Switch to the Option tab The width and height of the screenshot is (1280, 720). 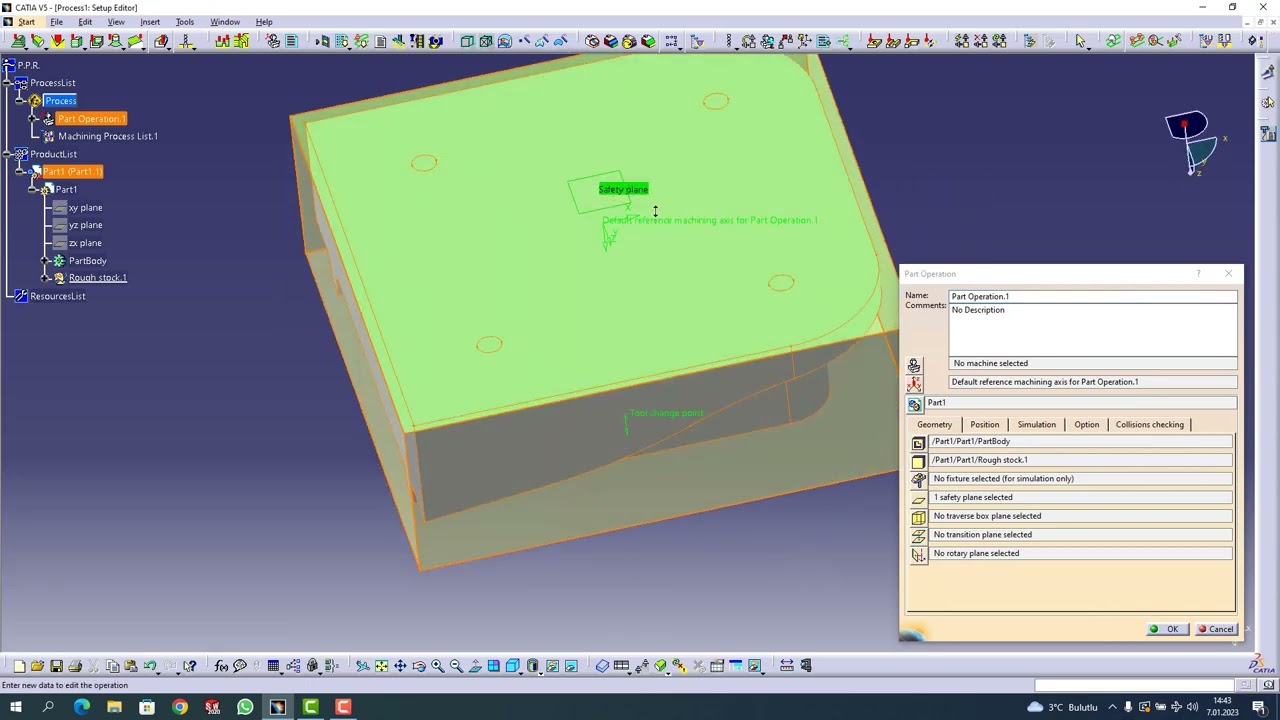tap(1086, 425)
